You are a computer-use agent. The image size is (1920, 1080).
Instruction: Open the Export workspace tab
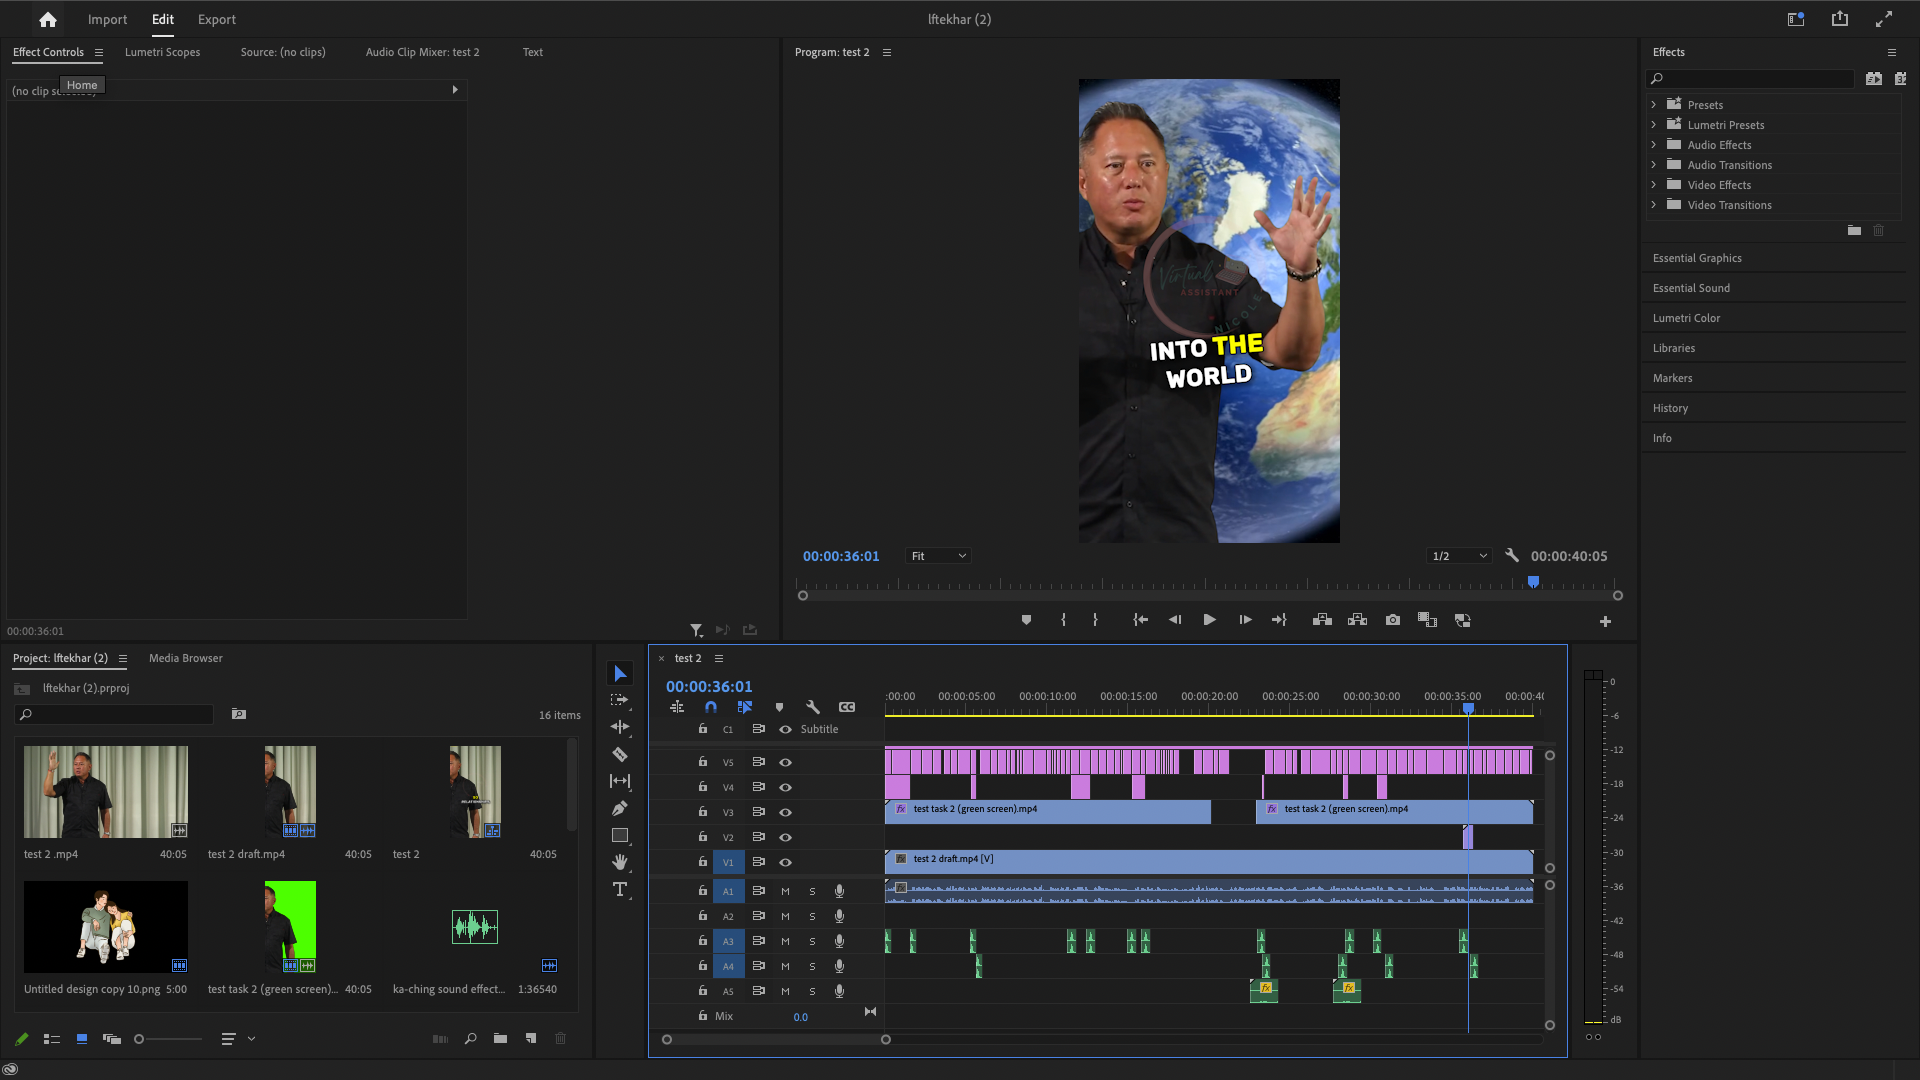point(216,19)
